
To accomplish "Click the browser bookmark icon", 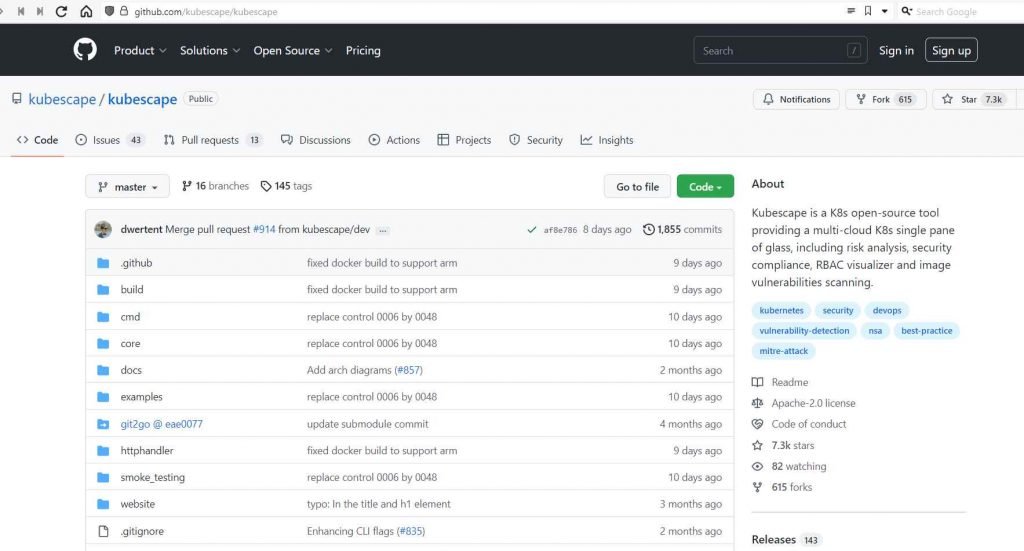I will (x=868, y=11).
